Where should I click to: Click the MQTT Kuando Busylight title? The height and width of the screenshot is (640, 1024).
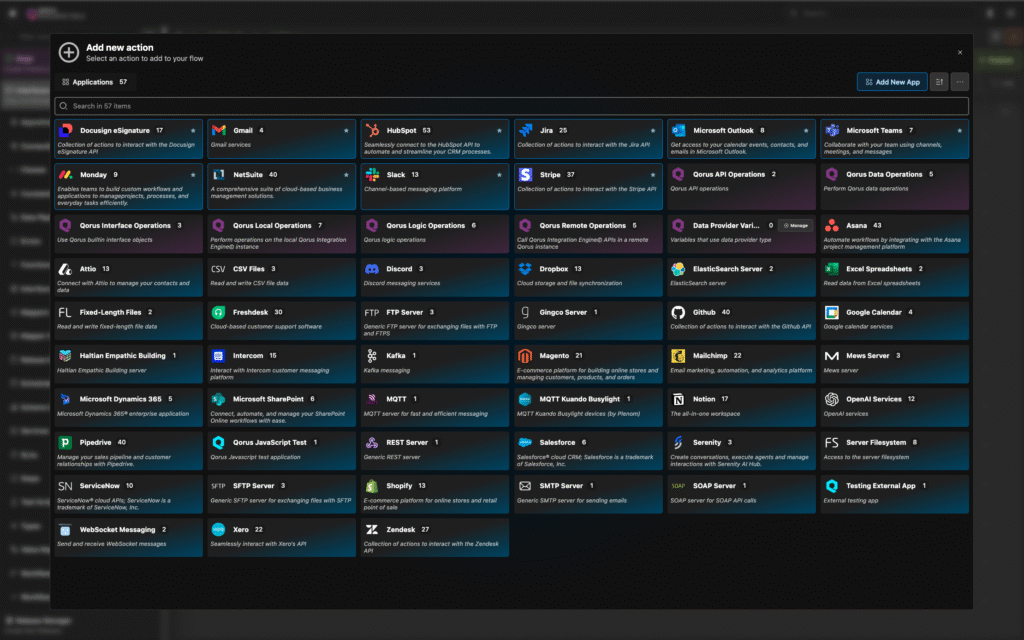580,399
